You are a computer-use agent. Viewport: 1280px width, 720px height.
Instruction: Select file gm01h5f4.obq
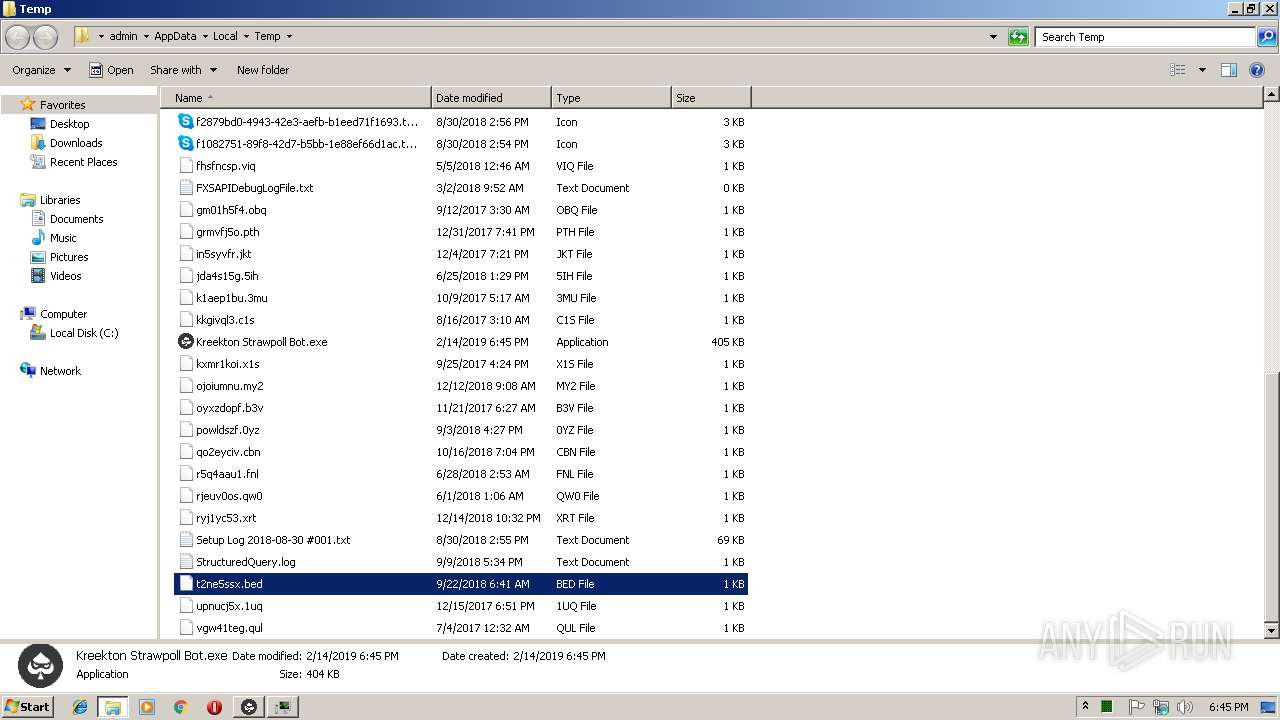(461, 210)
